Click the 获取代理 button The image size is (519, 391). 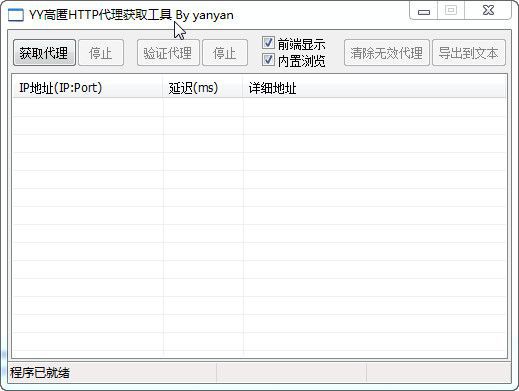[x=44, y=53]
